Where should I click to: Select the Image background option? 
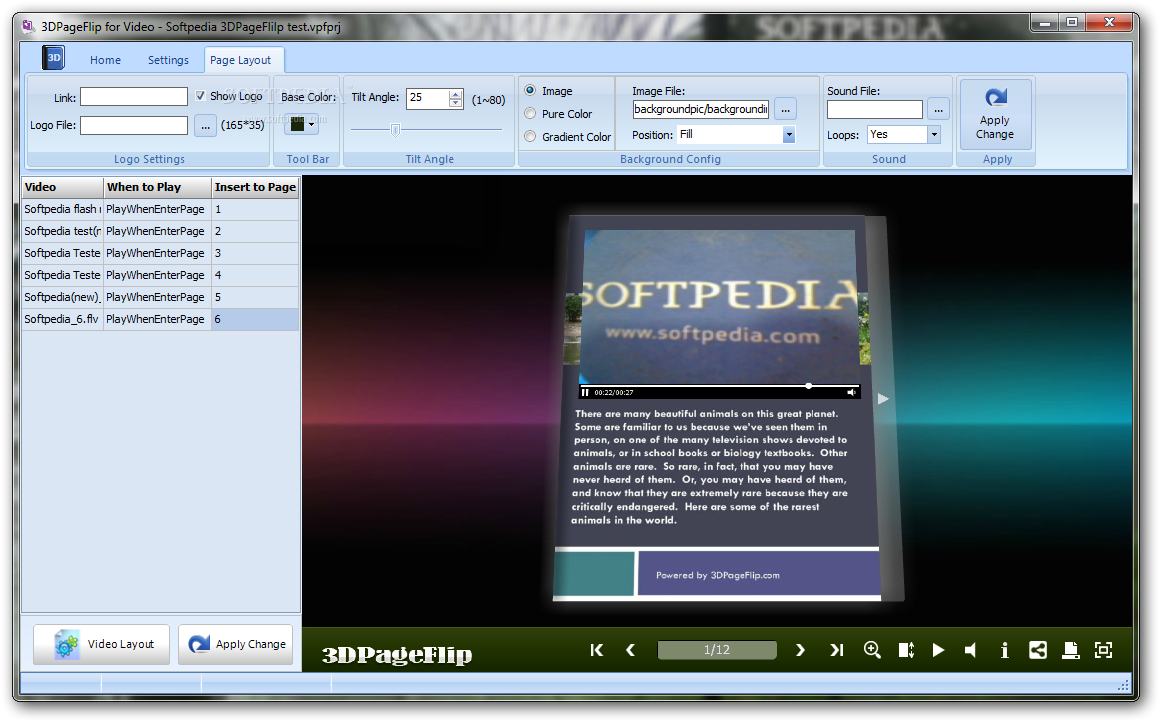530,90
